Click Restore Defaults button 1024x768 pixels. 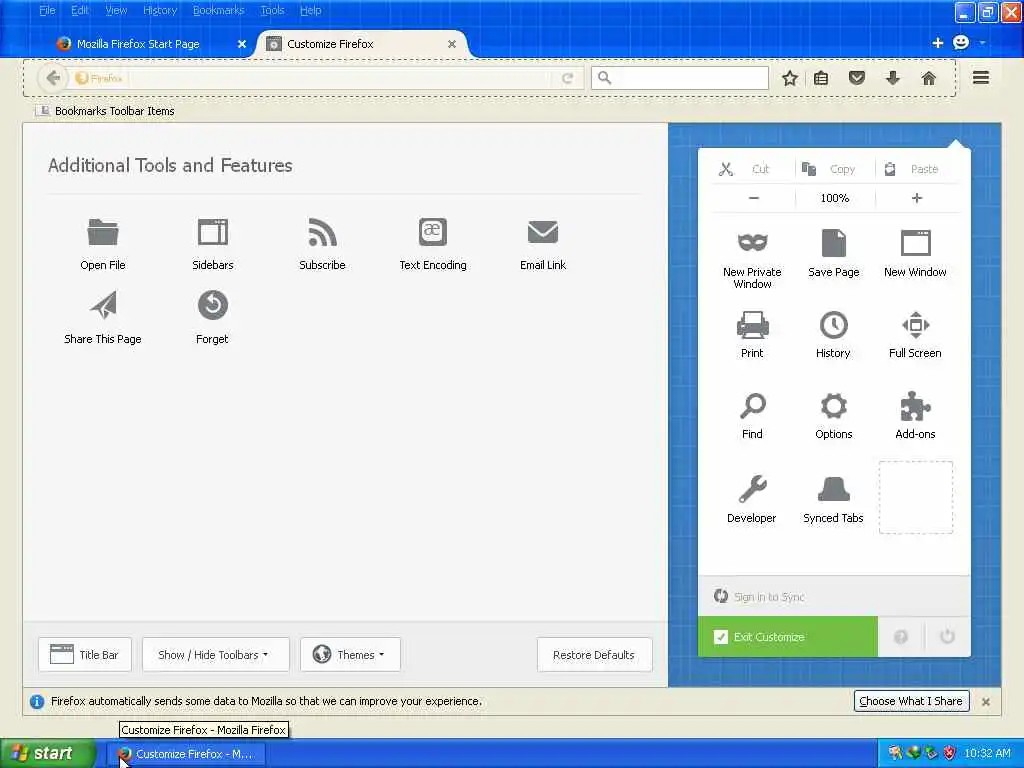point(594,654)
